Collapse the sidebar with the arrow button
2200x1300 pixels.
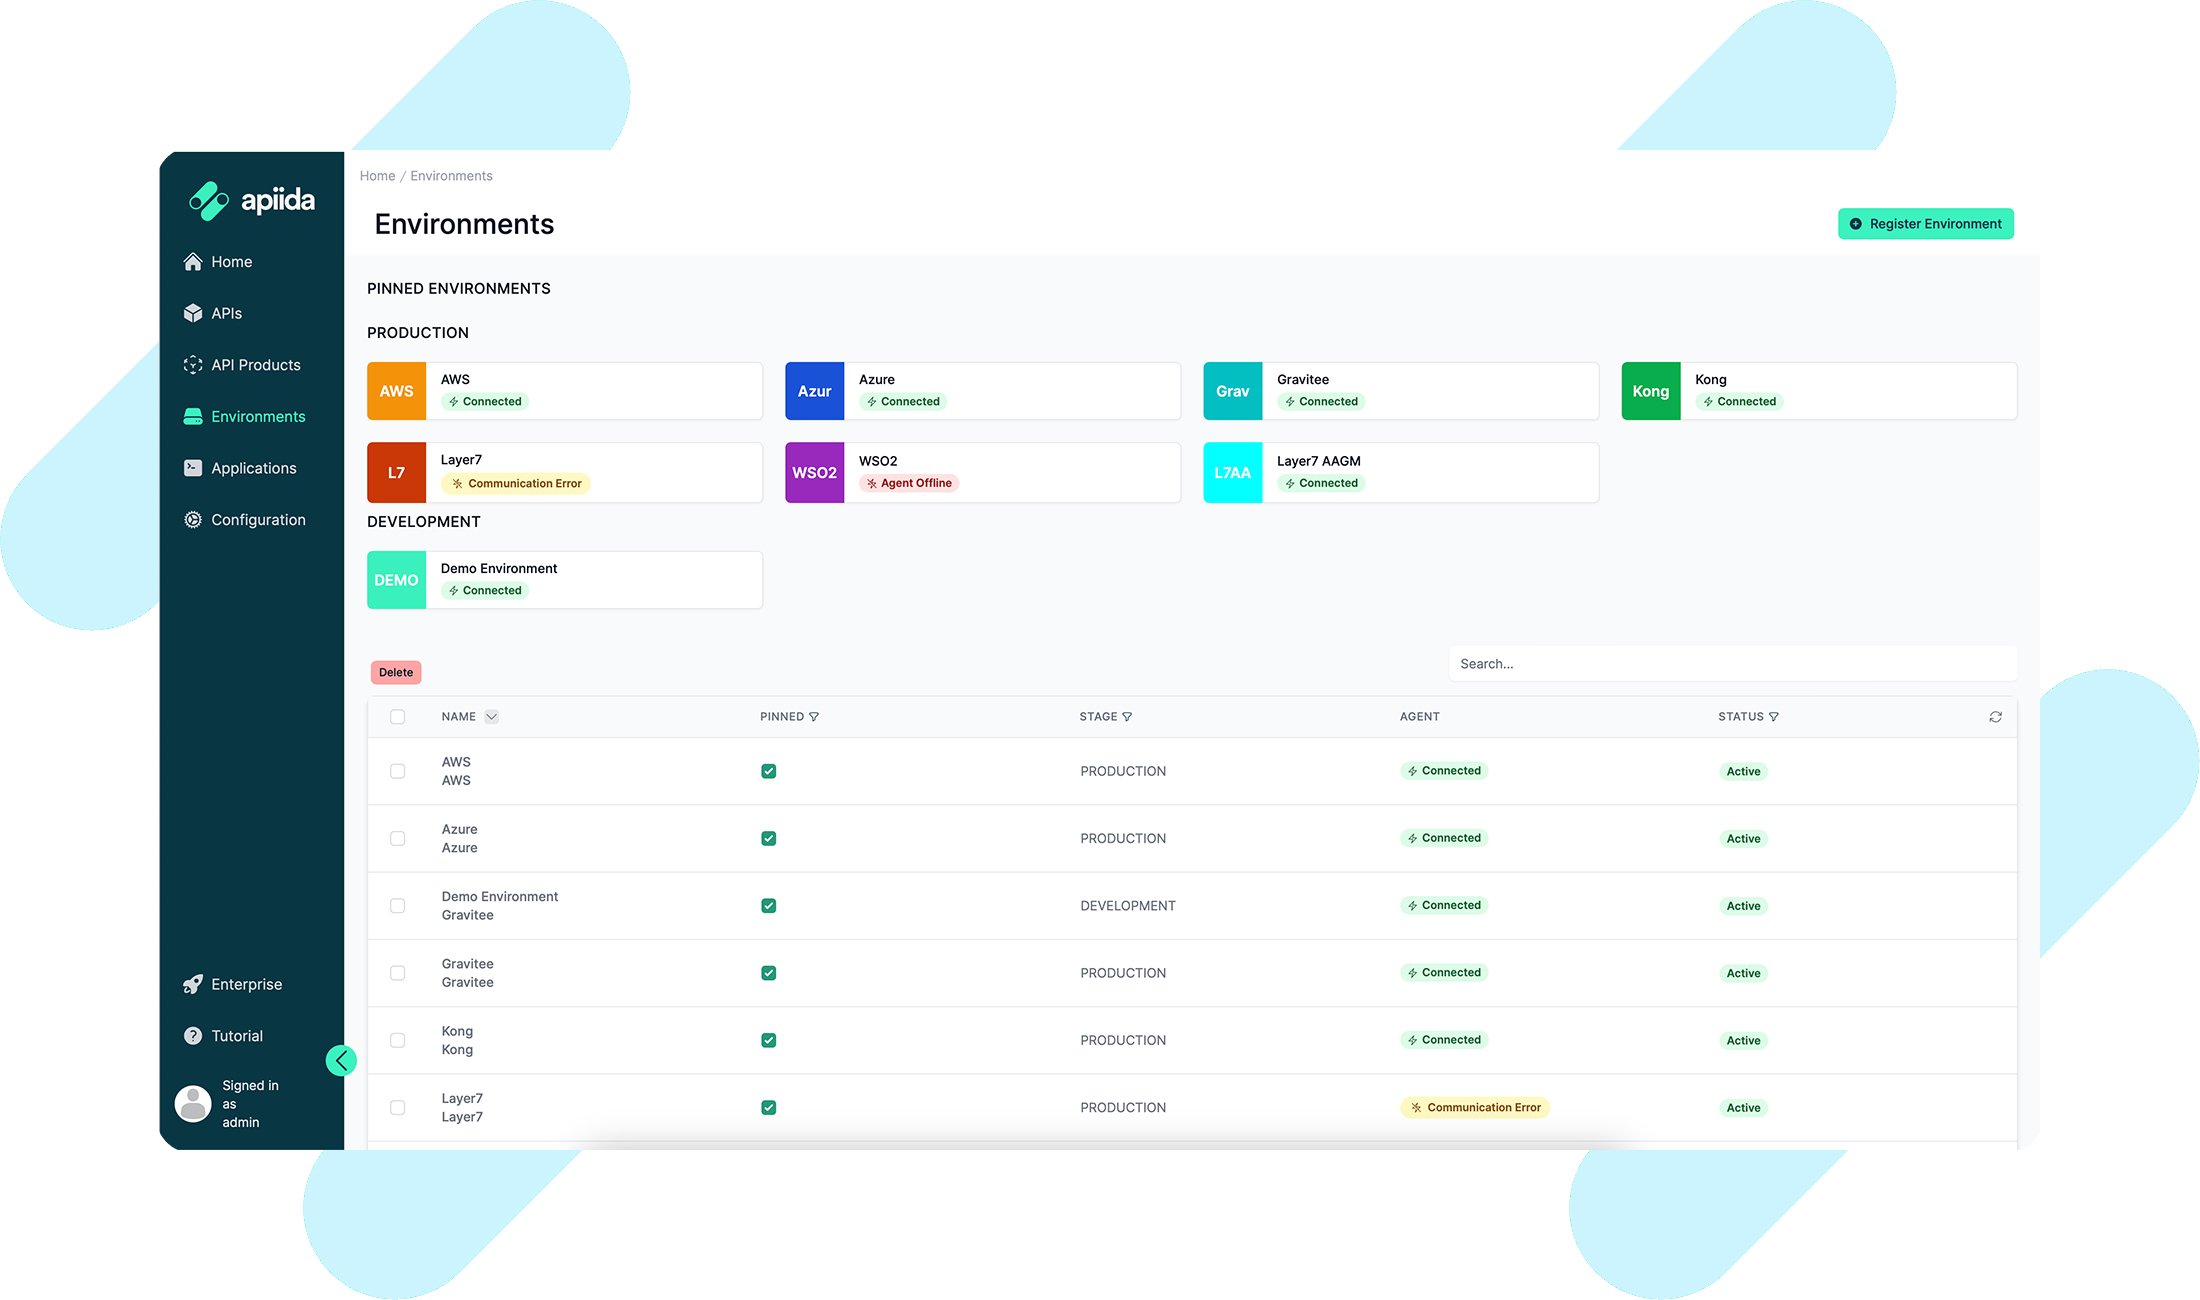point(341,1060)
